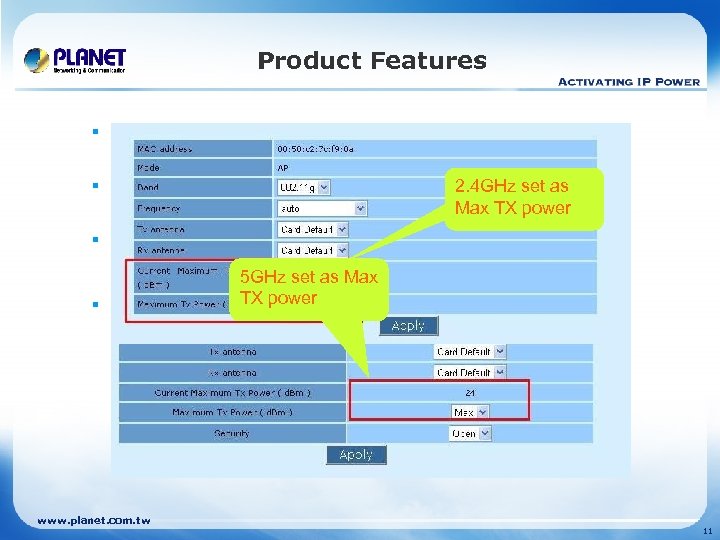Click the slide page number 11
Screen dimensions: 720x540
tap(707, 531)
